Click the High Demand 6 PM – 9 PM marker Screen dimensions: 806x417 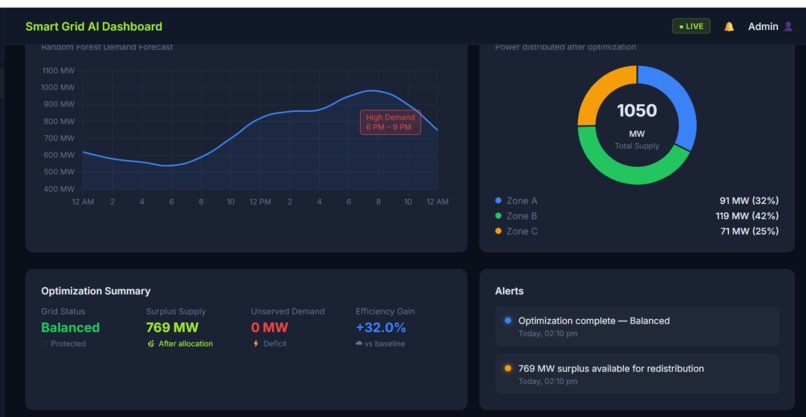tap(390, 122)
